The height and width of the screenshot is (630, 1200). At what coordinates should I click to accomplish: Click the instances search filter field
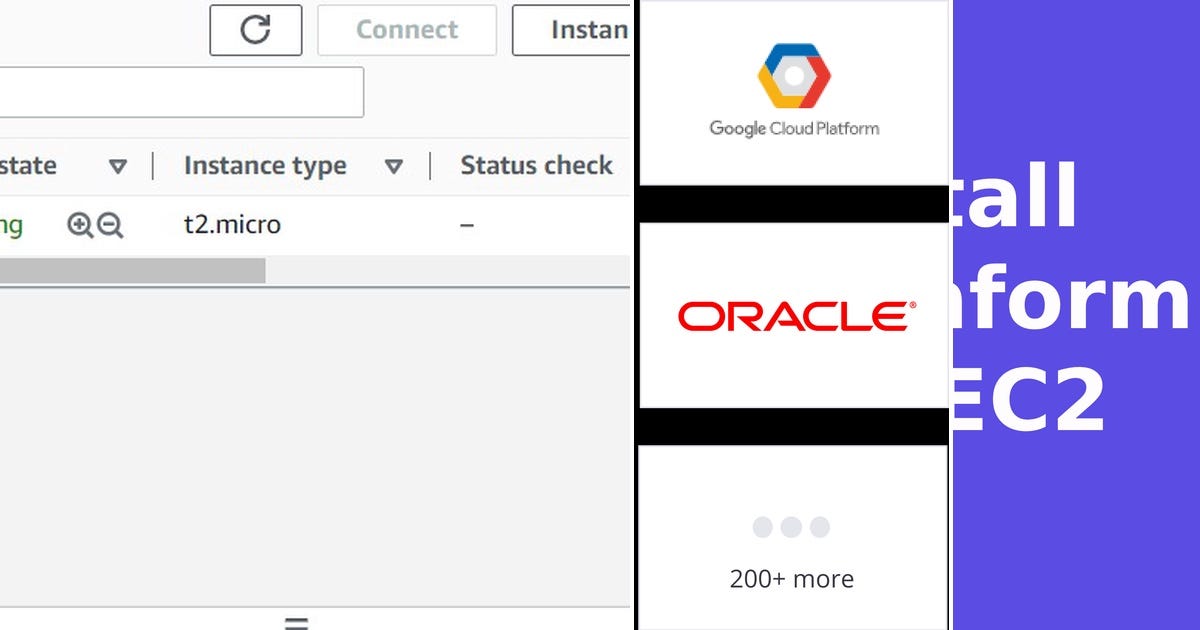180,91
